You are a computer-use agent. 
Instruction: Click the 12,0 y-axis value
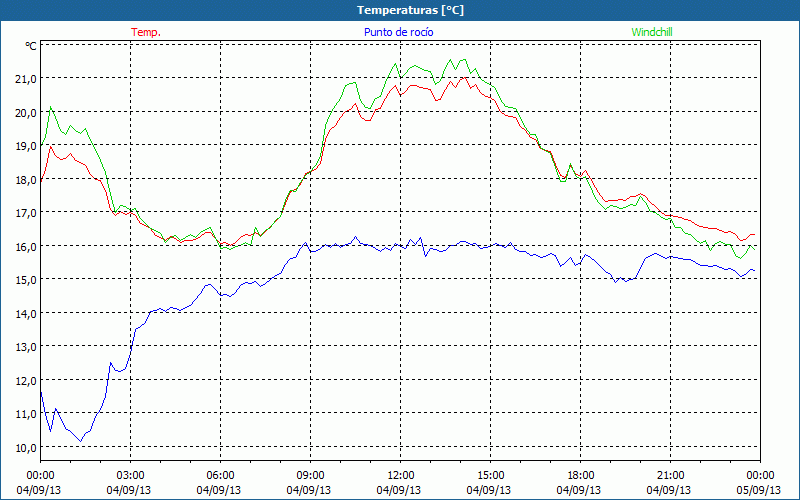point(27,381)
